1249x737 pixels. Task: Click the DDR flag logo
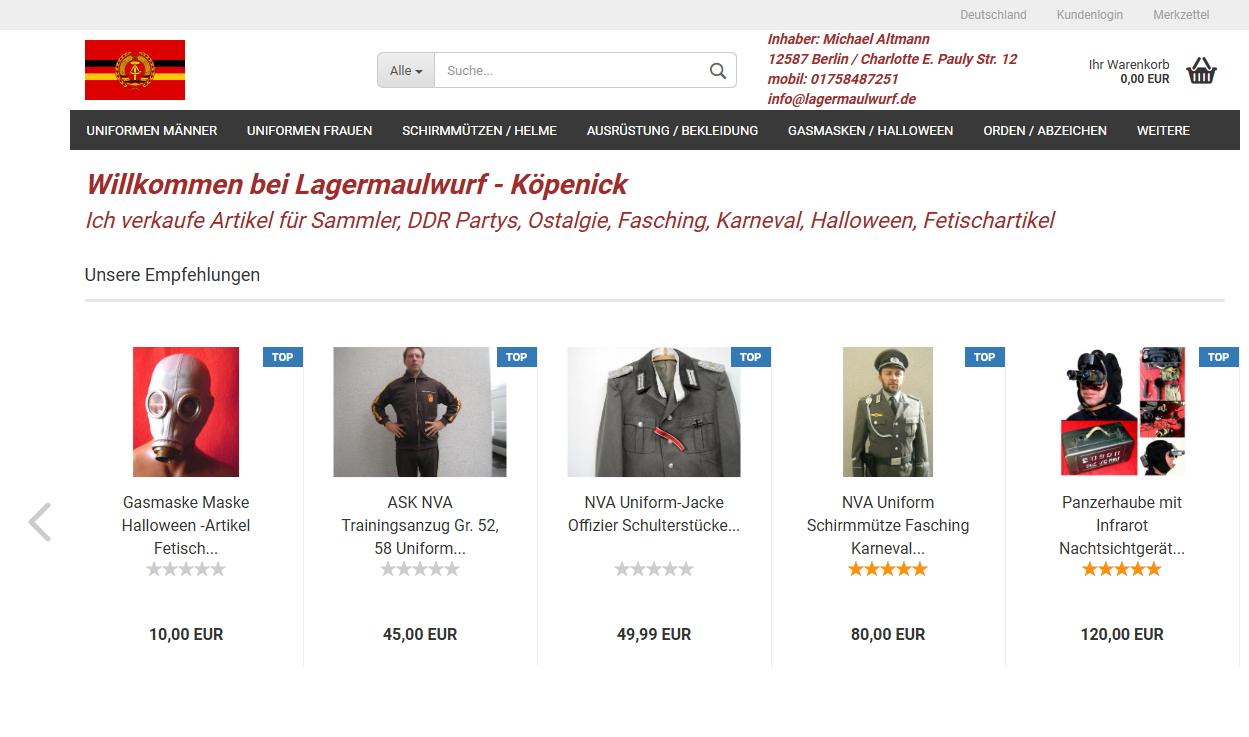click(135, 70)
